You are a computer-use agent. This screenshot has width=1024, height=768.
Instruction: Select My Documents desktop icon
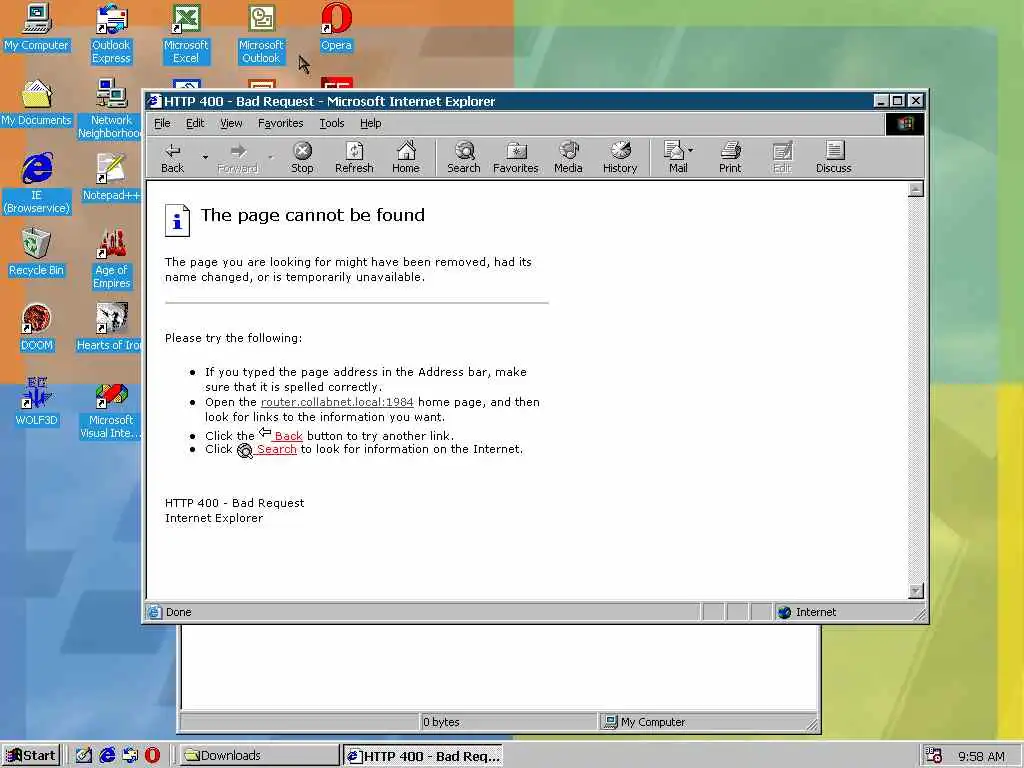(x=36, y=103)
